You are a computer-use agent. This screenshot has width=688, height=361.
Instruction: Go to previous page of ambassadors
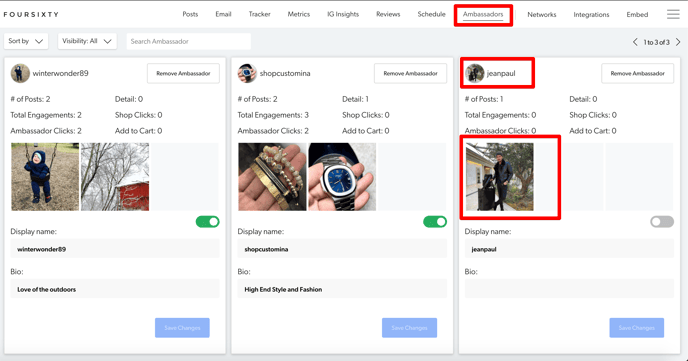(x=635, y=42)
